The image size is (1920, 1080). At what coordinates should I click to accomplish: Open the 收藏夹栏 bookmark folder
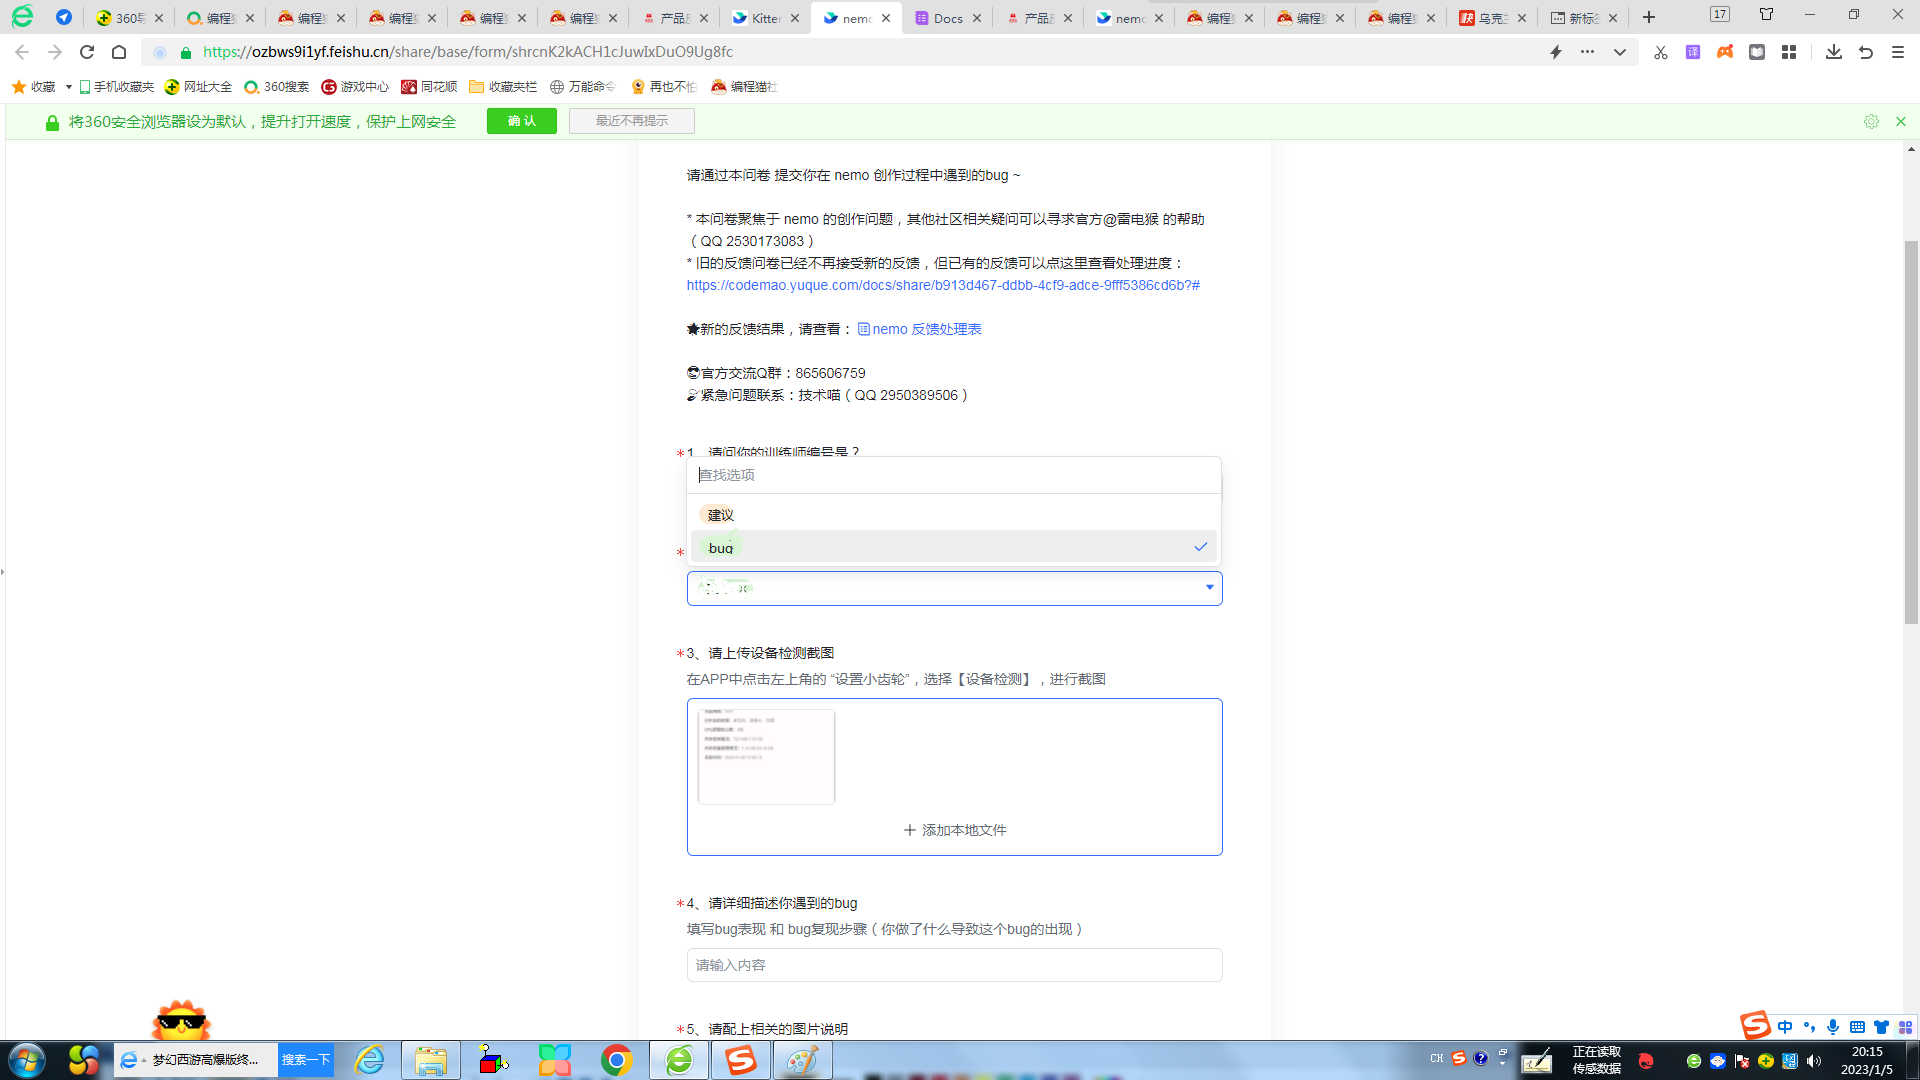pyautogui.click(x=503, y=87)
